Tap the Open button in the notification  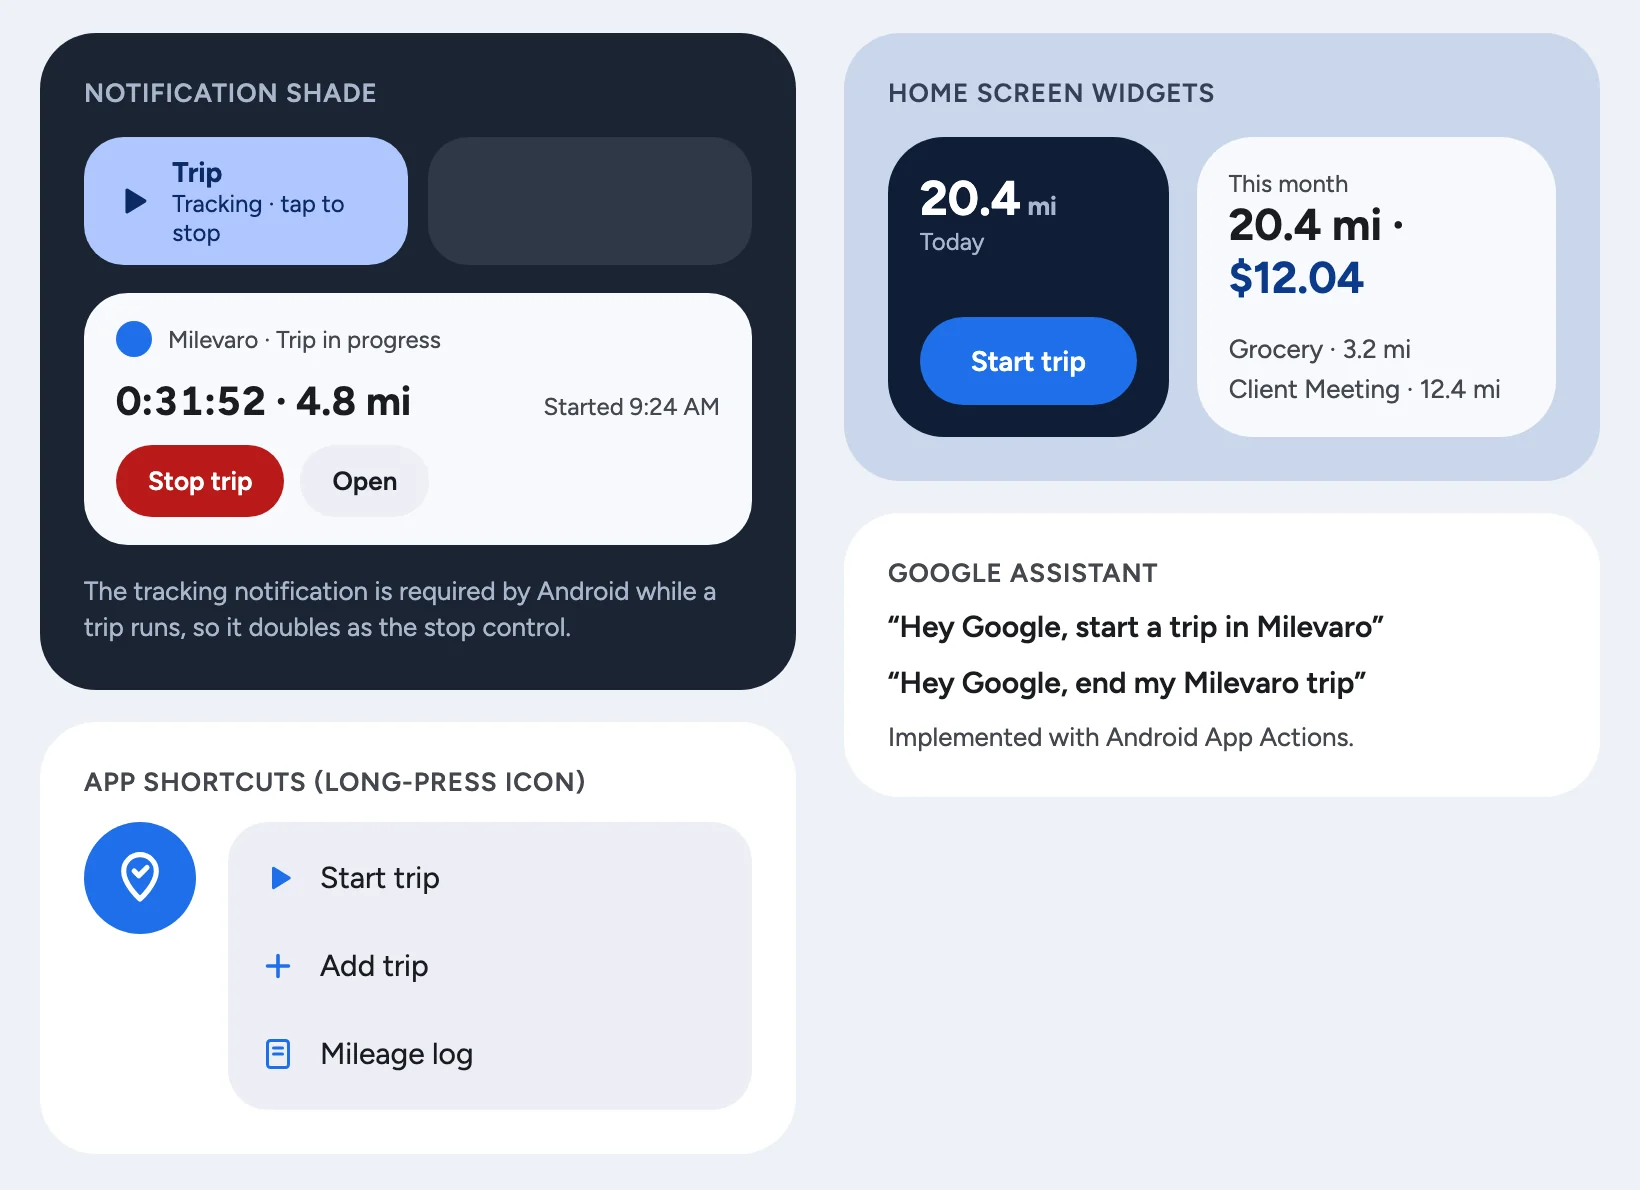[365, 481]
